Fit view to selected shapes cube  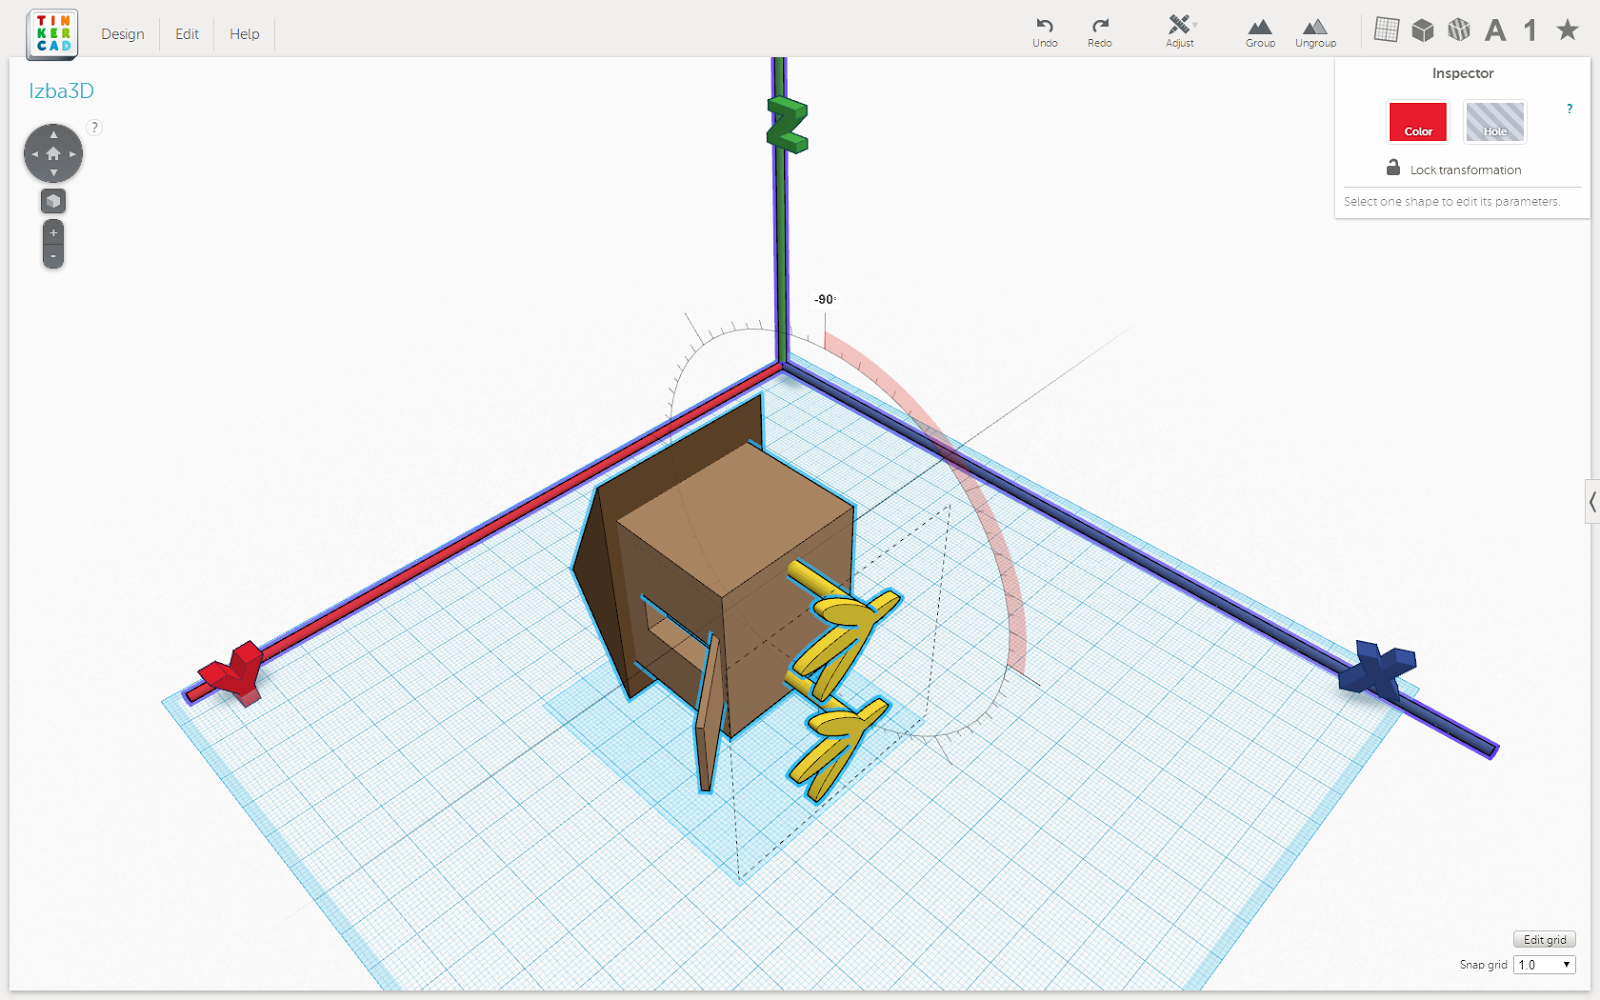(x=53, y=201)
